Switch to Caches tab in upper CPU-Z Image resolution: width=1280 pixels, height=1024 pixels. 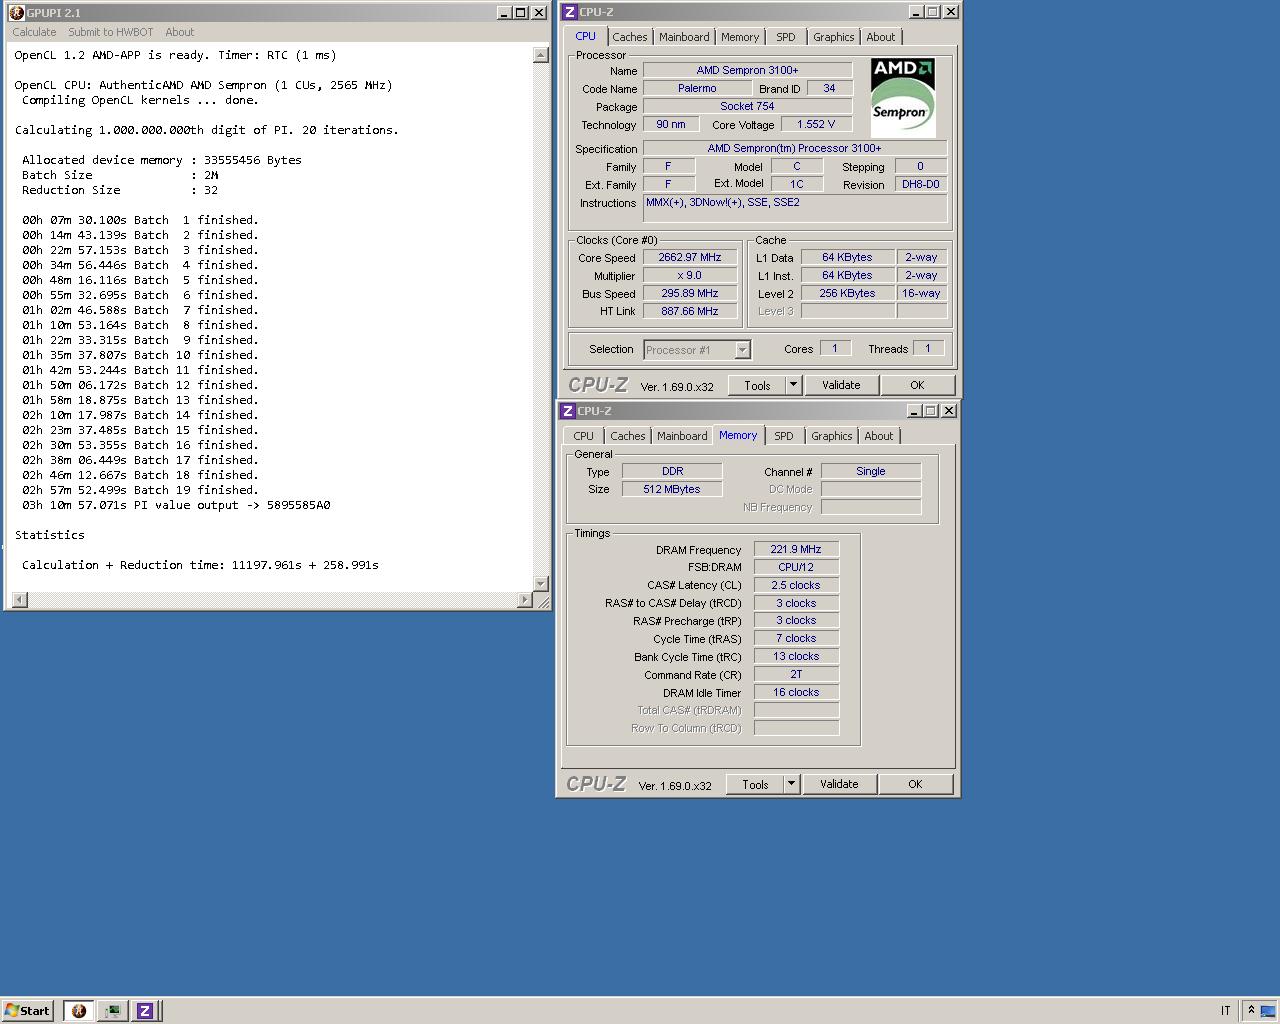(630, 37)
